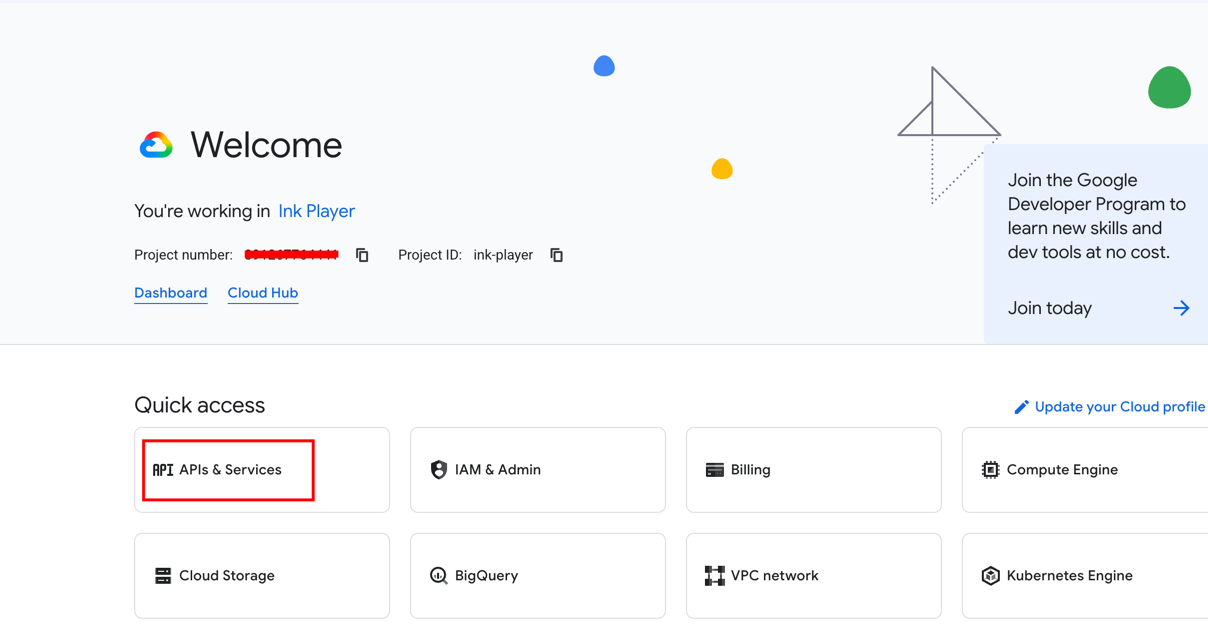The image size is (1208, 632).
Task: Open the IAM & Admin card
Action: click(x=538, y=470)
